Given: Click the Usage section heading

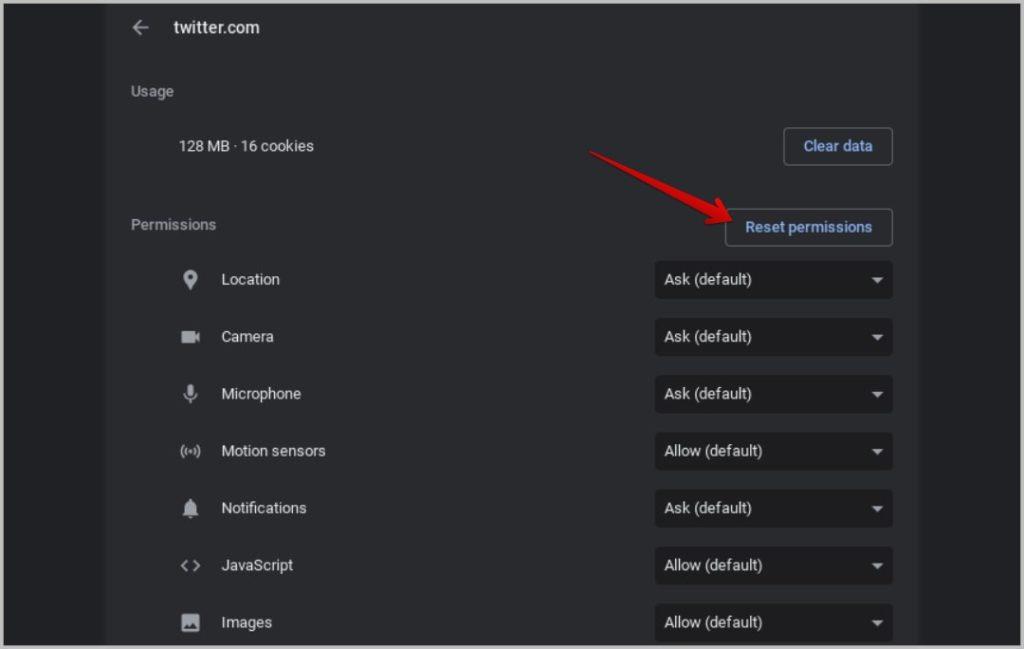Looking at the screenshot, I should 152,91.
